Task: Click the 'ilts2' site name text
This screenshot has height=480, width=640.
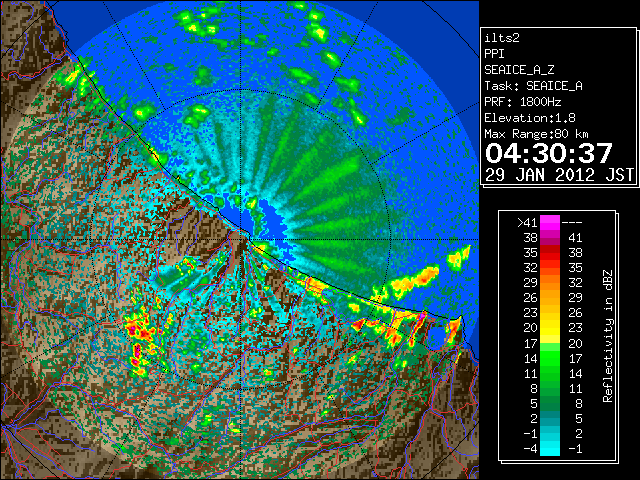Action: pos(502,38)
